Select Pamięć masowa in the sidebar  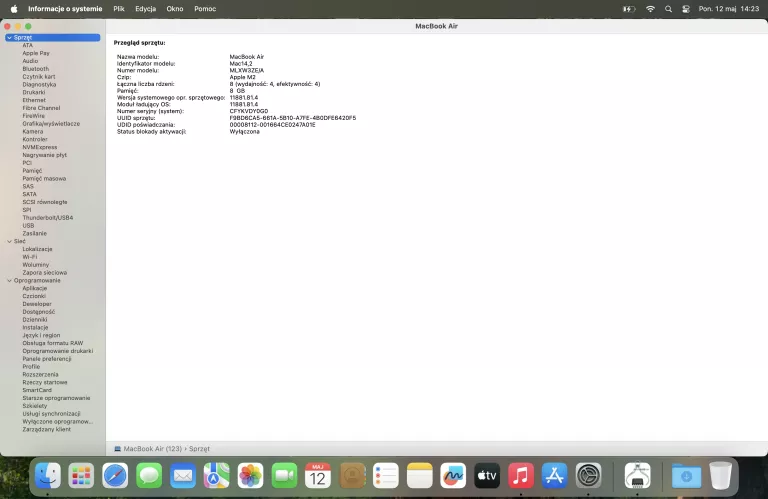44,178
